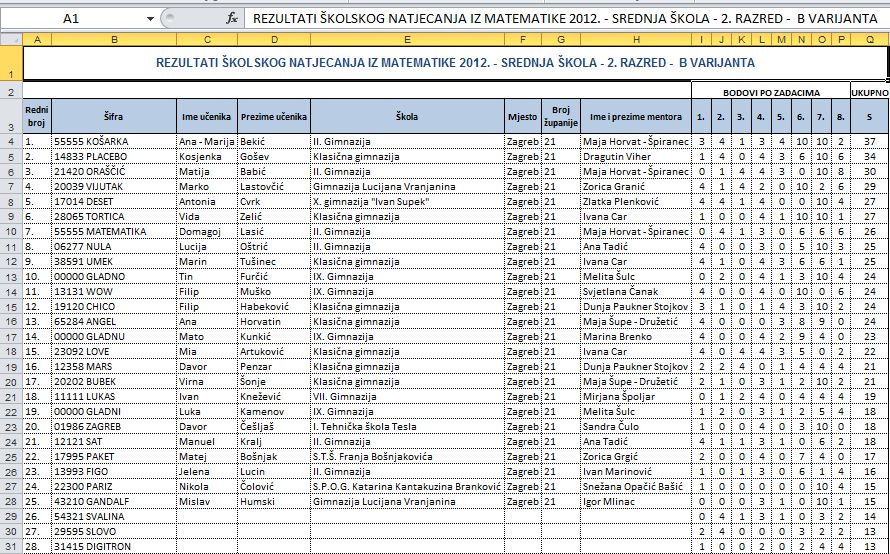Click the 'S' total header cell
Viewport: 890px width, 554px height.
(870, 116)
